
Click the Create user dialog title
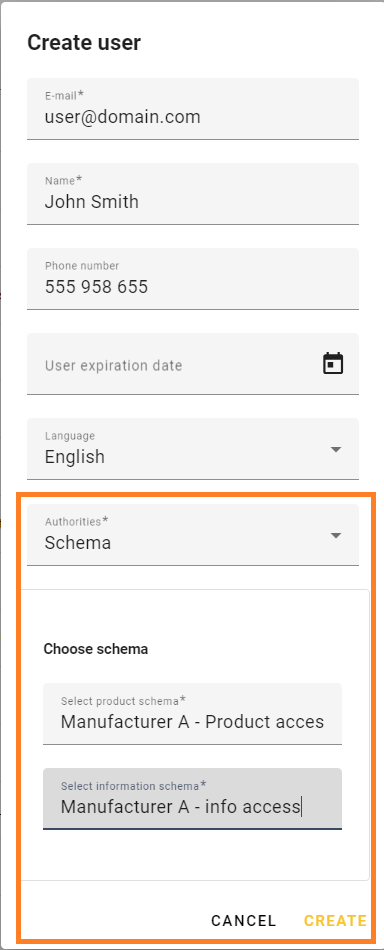[84, 43]
